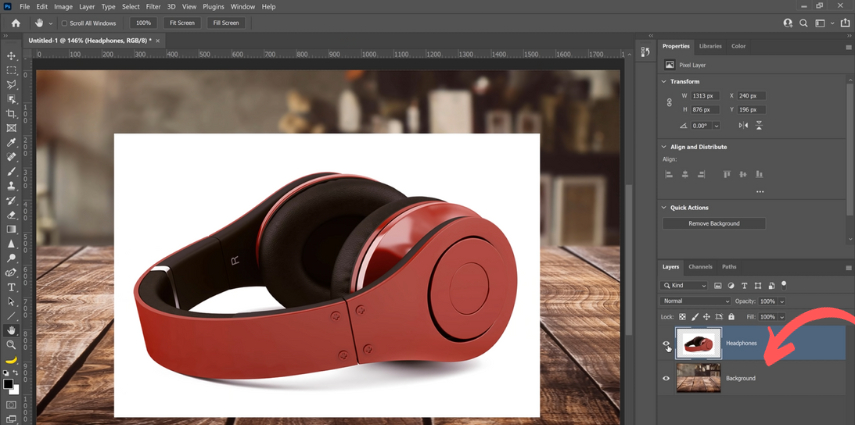Click the Fit Screen button
The height and width of the screenshot is (425, 855).
[182, 23]
